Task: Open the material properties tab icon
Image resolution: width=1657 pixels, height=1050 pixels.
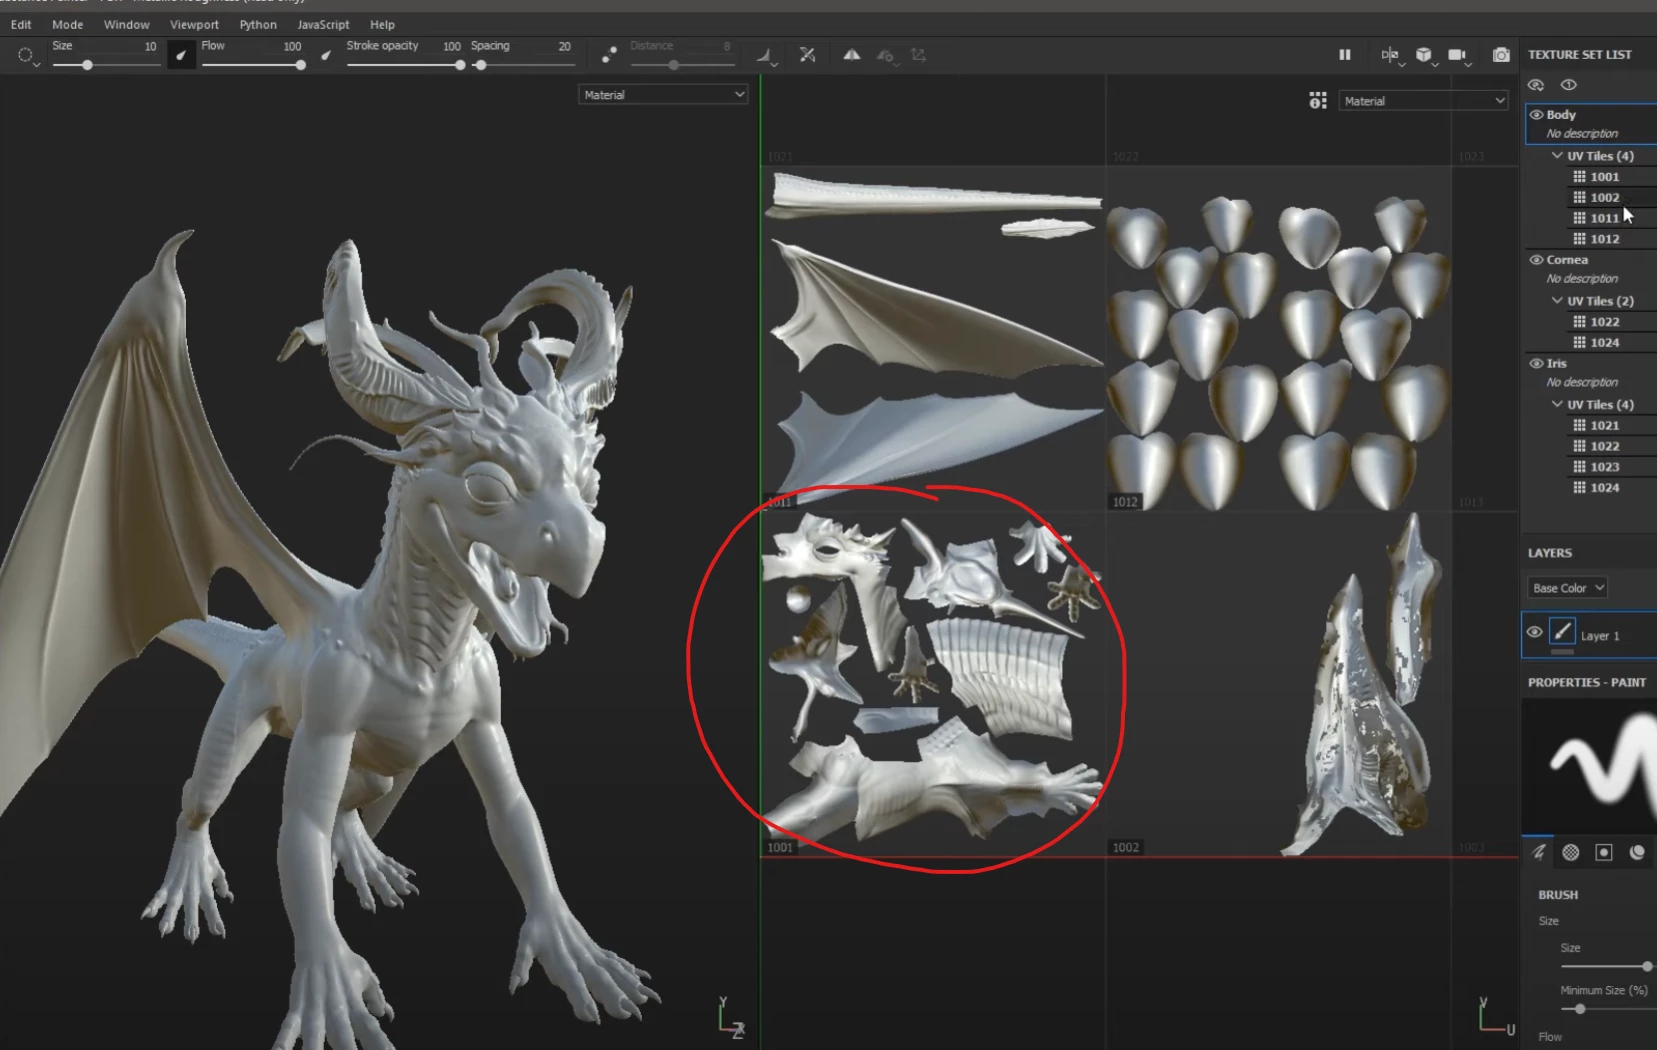Action: tap(1637, 852)
